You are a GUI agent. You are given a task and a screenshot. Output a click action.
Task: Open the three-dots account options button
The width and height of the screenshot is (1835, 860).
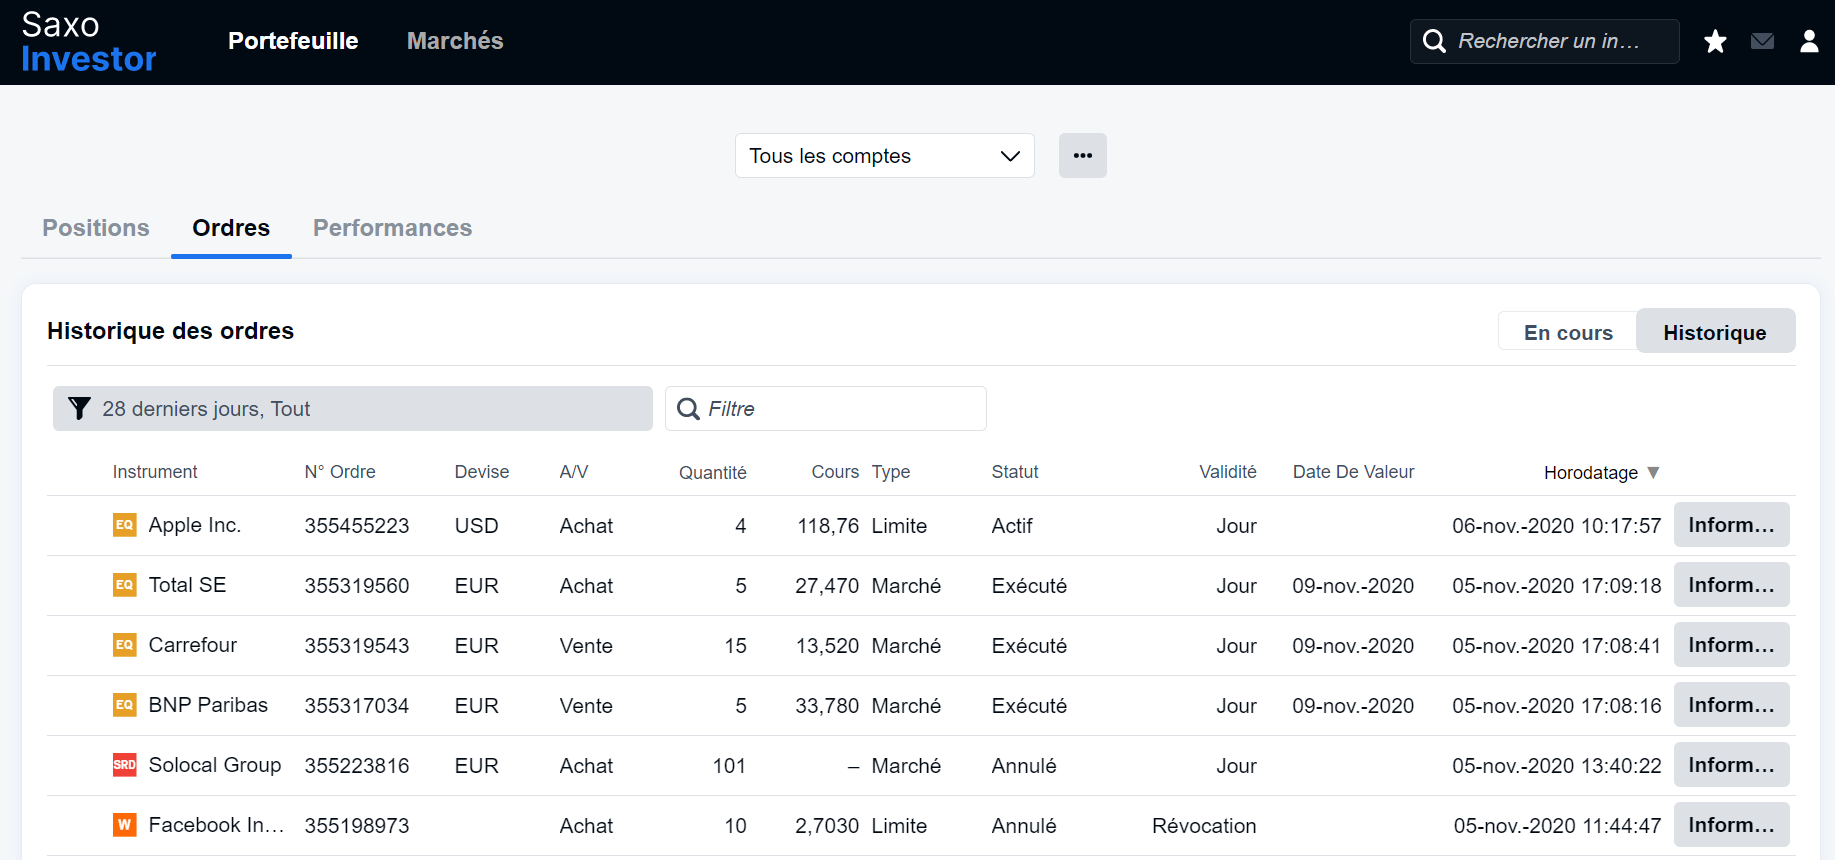pyautogui.click(x=1082, y=155)
